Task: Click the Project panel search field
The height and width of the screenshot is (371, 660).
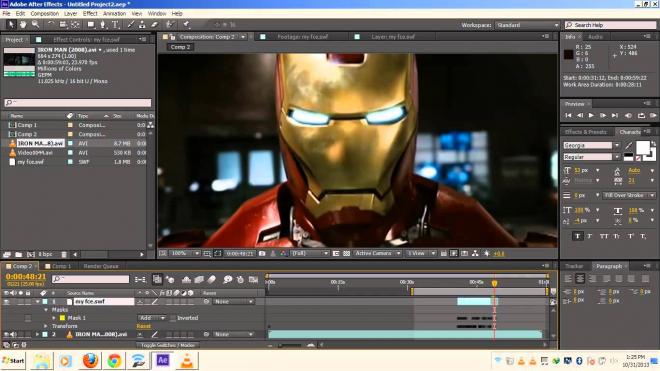Action: (x=78, y=103)
